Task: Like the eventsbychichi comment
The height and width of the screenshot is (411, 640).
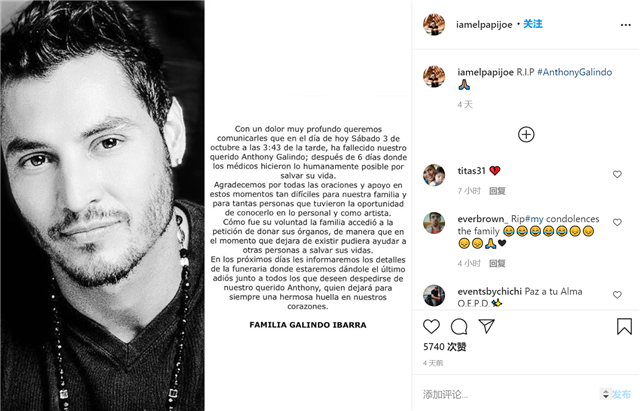Action: click(617, 294)
